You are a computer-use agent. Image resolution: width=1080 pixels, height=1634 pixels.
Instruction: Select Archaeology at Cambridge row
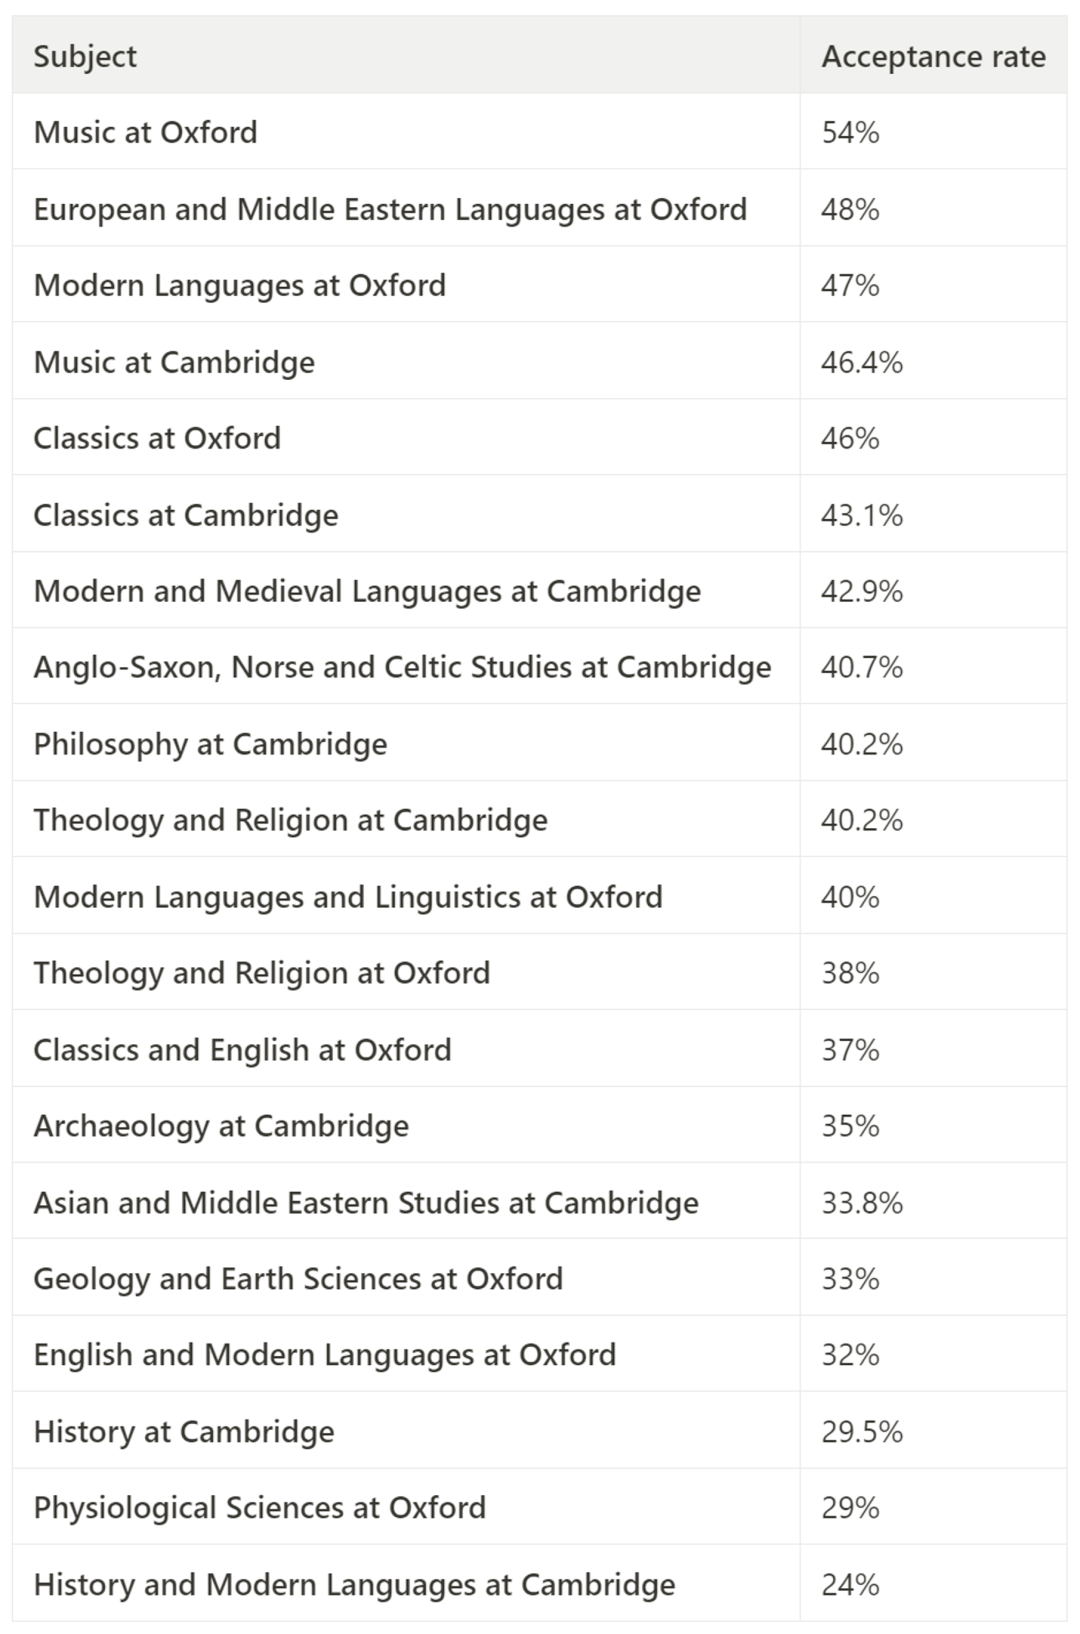(539, 1126)
